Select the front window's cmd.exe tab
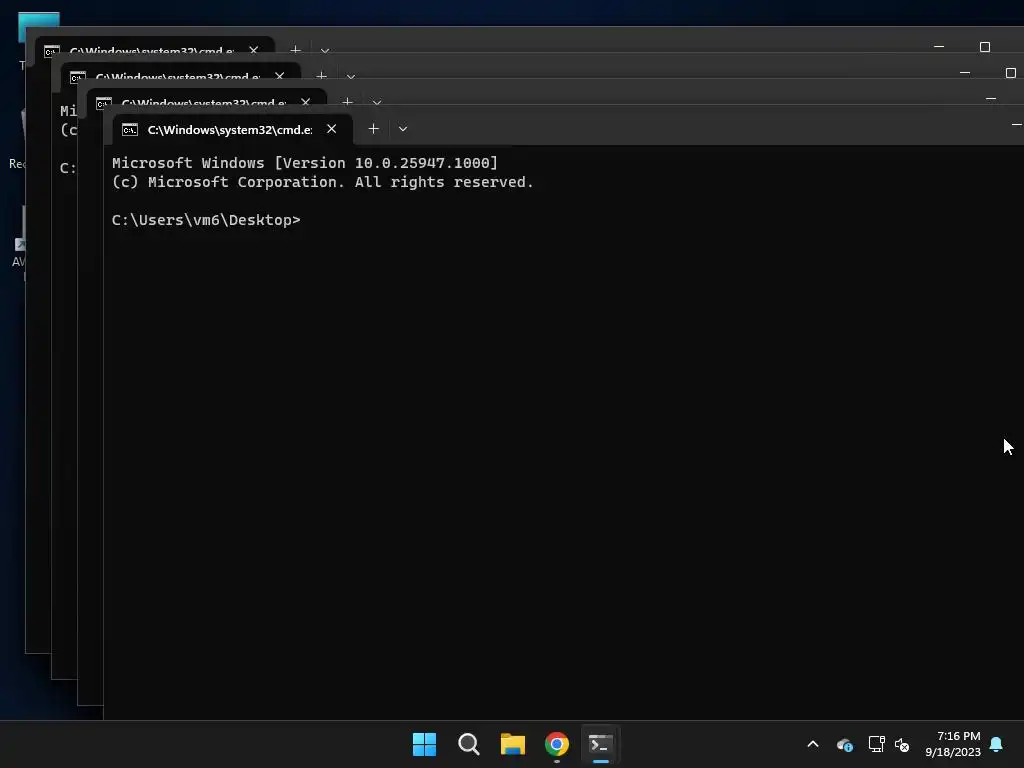 [x=232, y=129]
